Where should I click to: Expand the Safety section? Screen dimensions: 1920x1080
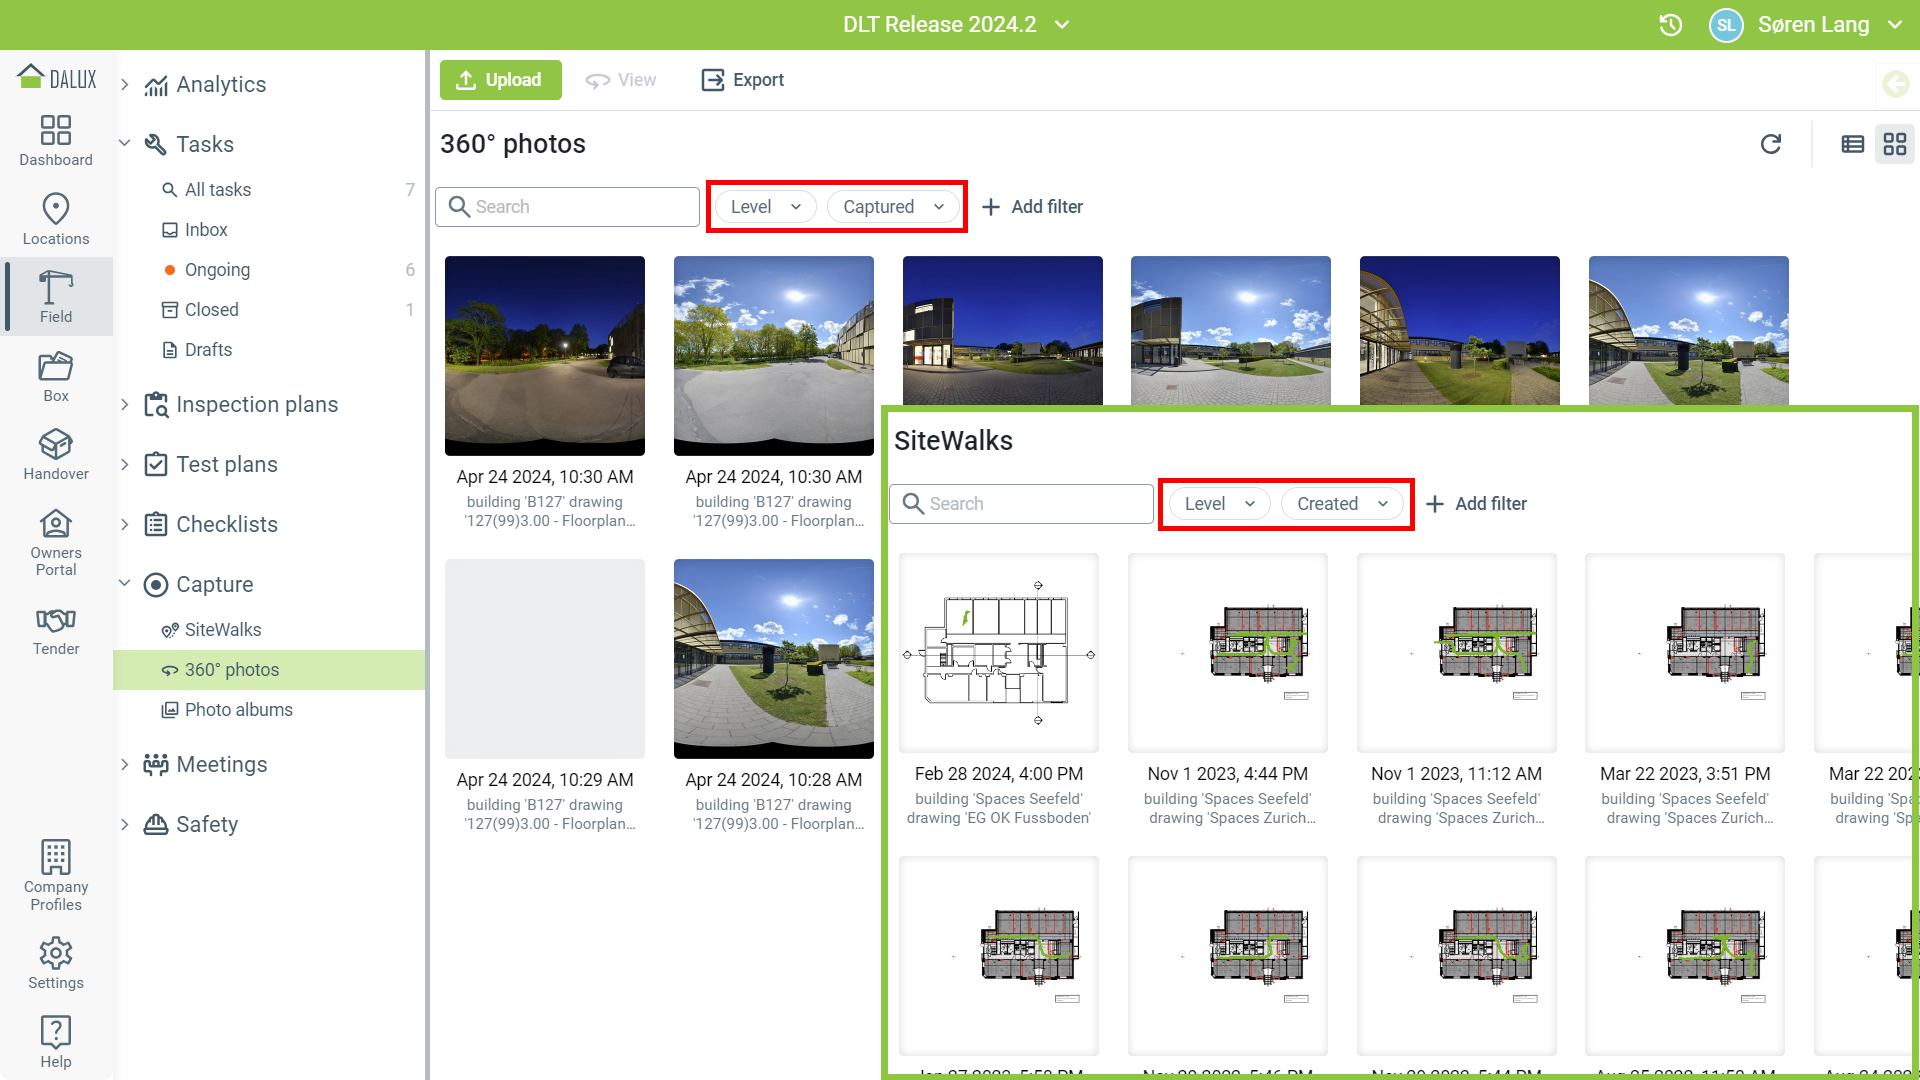pyautogui.click(x=125, y=824)
